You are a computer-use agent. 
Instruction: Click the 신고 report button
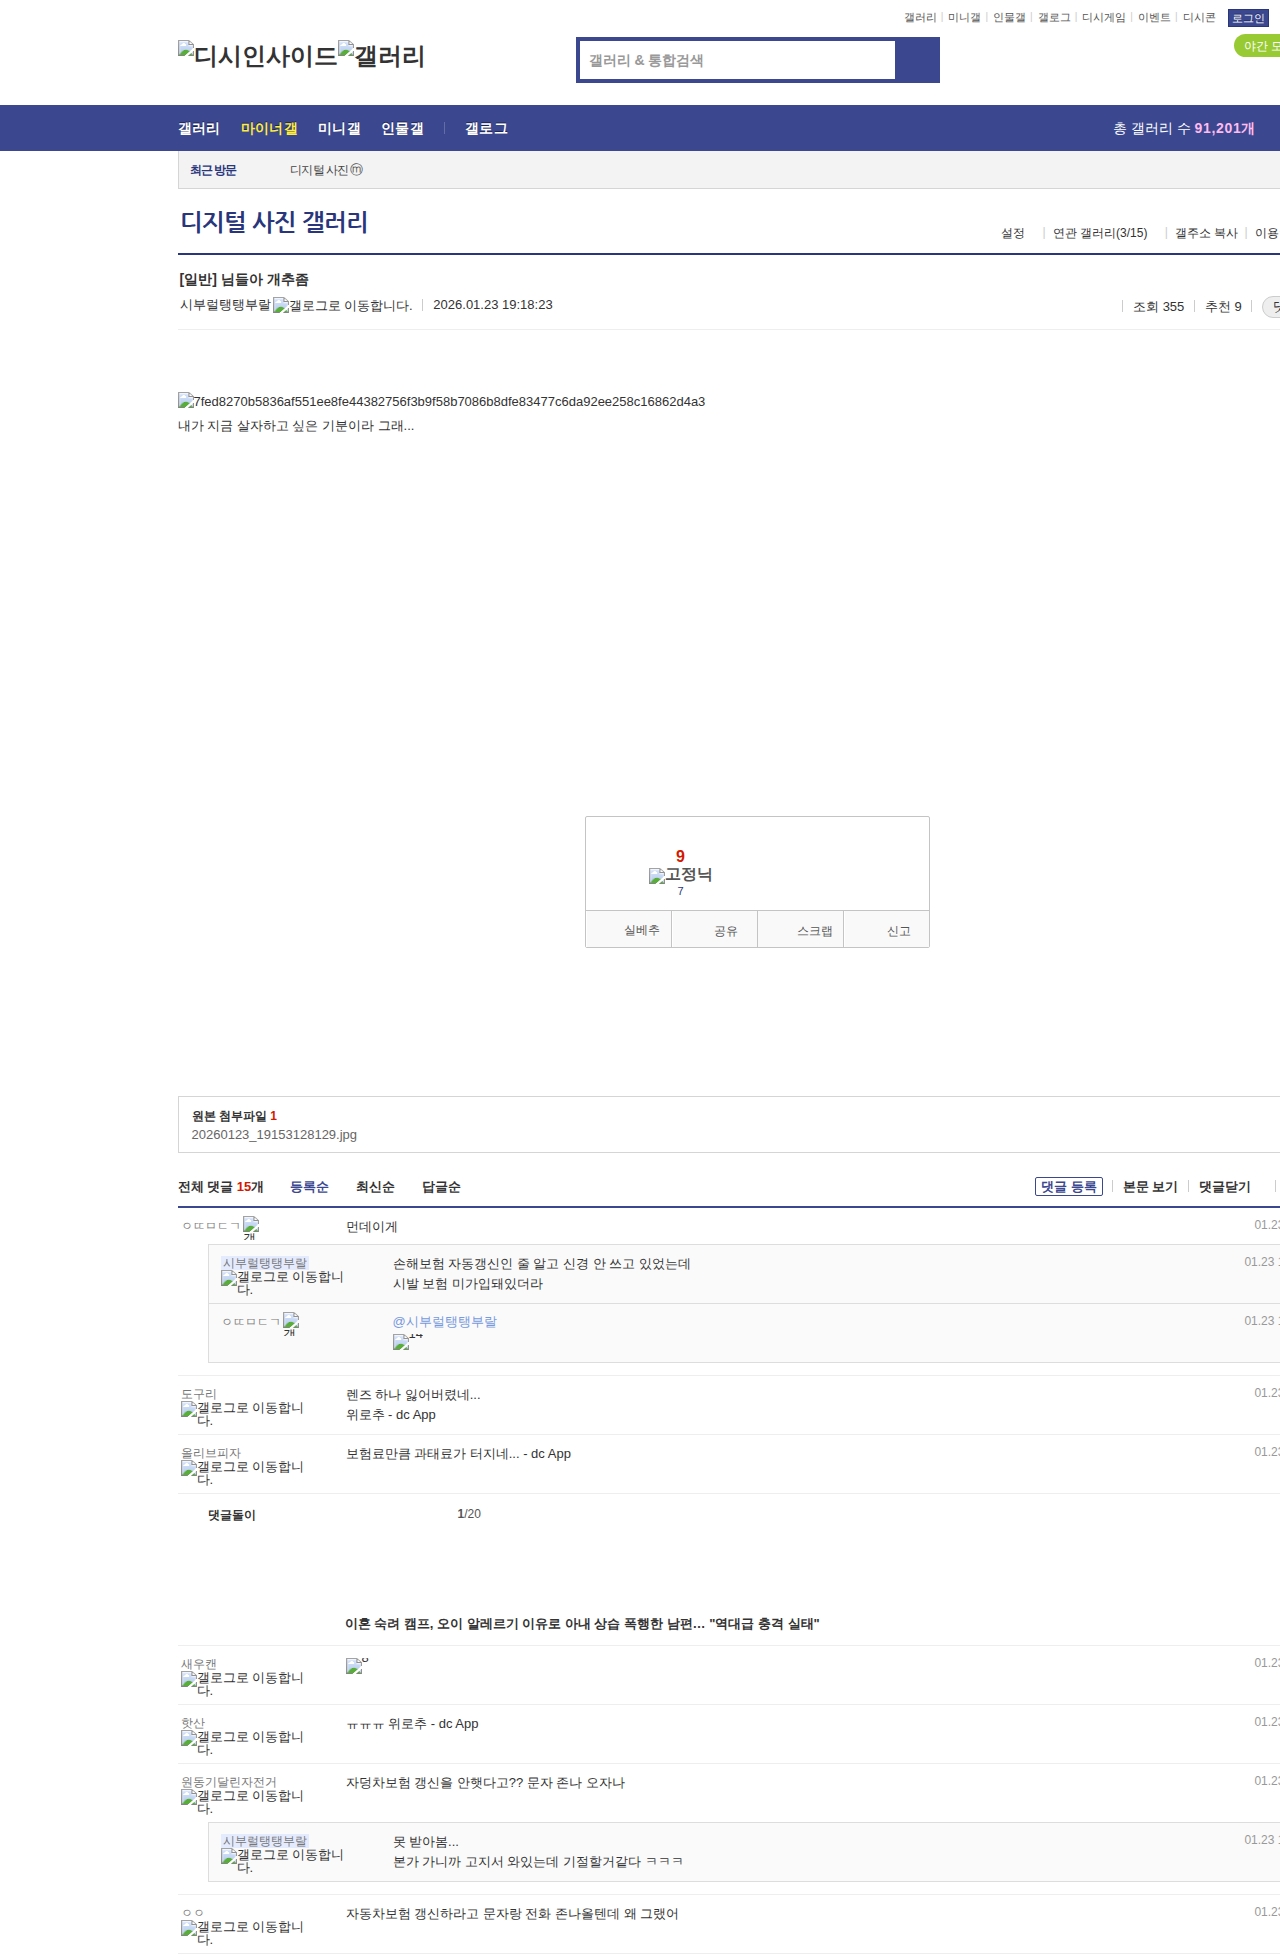click(x=898, y=931)
